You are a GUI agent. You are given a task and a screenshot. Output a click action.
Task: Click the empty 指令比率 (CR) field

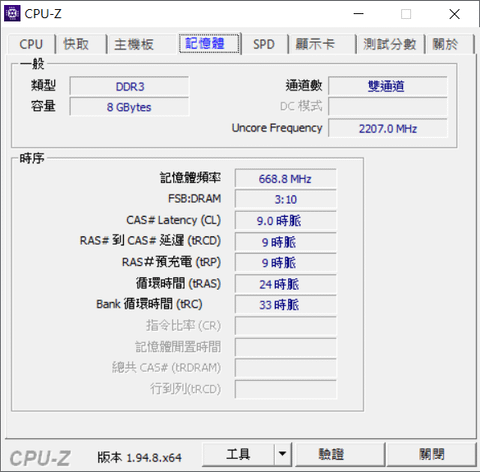285,326
